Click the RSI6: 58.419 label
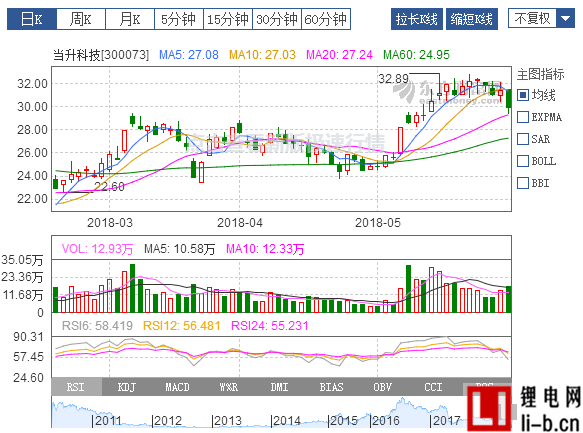Viewport: 583px width, 433px height. (97, 326)
